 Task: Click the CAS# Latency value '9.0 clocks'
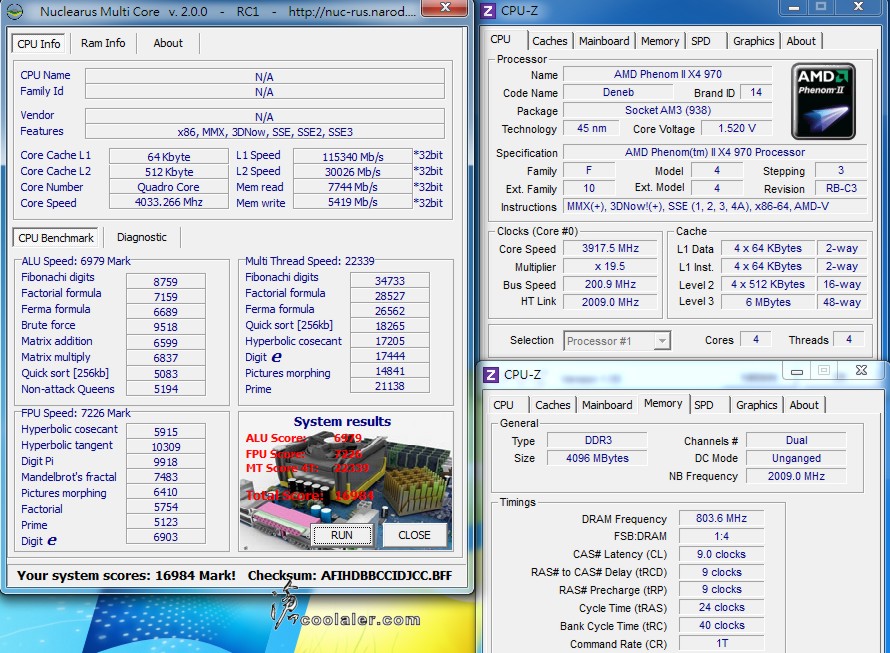click(x=721, y=554)
